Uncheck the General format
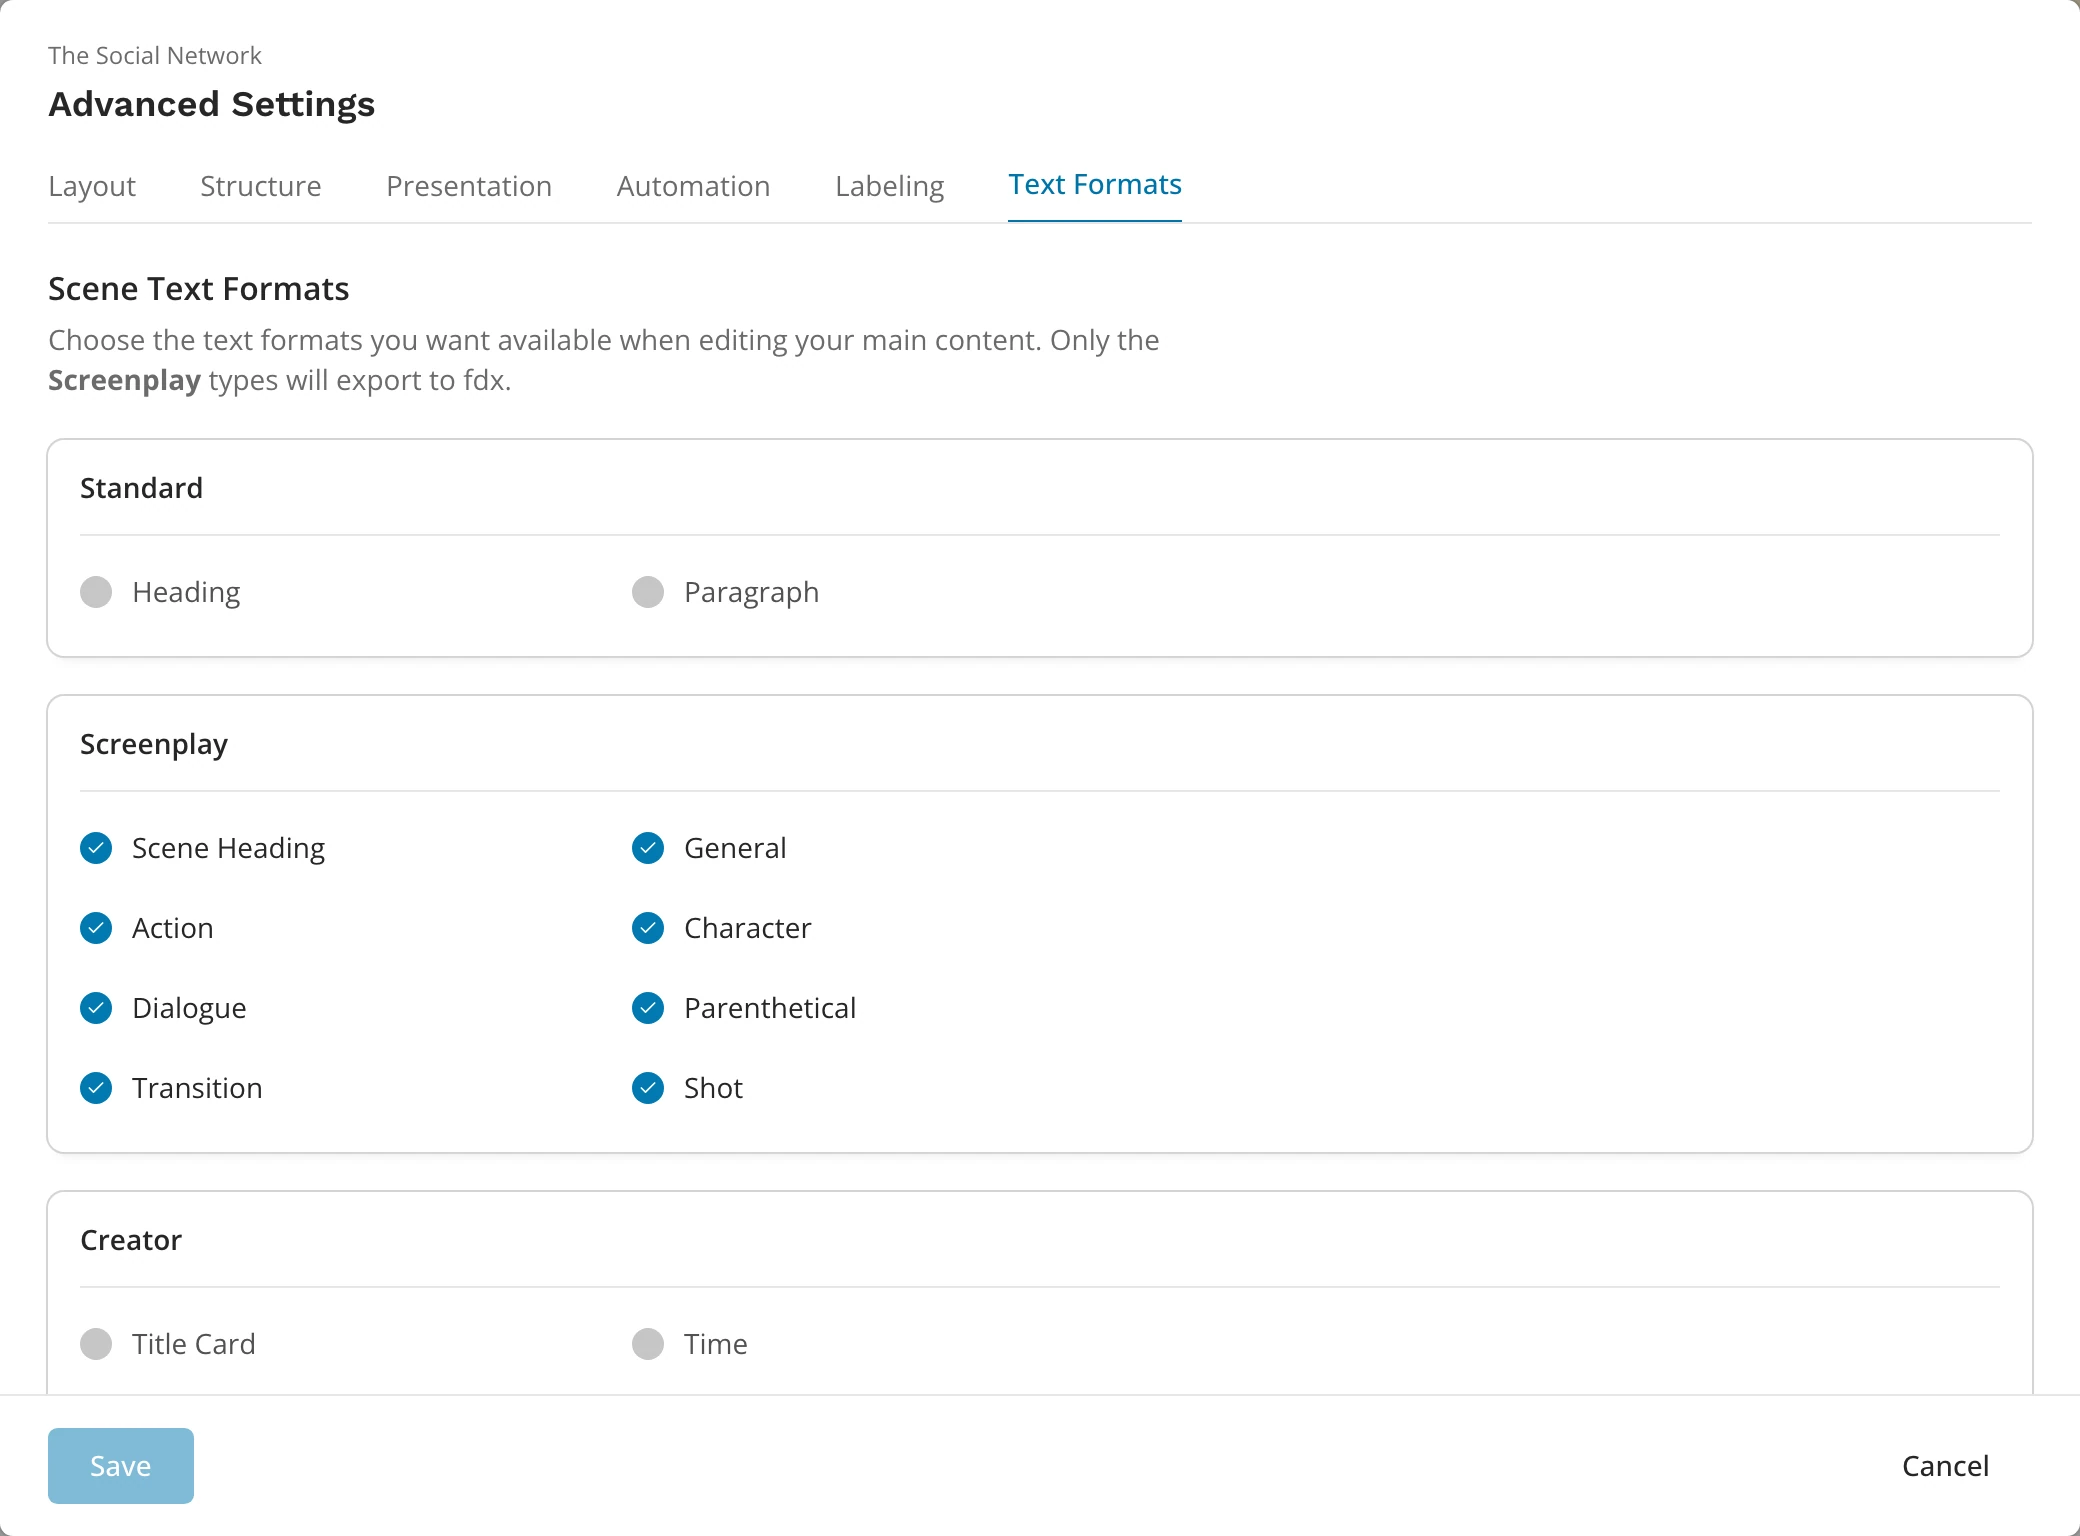Viewport: 2080px width, 1536px height. pyautogui.click(x=648, y=848)
